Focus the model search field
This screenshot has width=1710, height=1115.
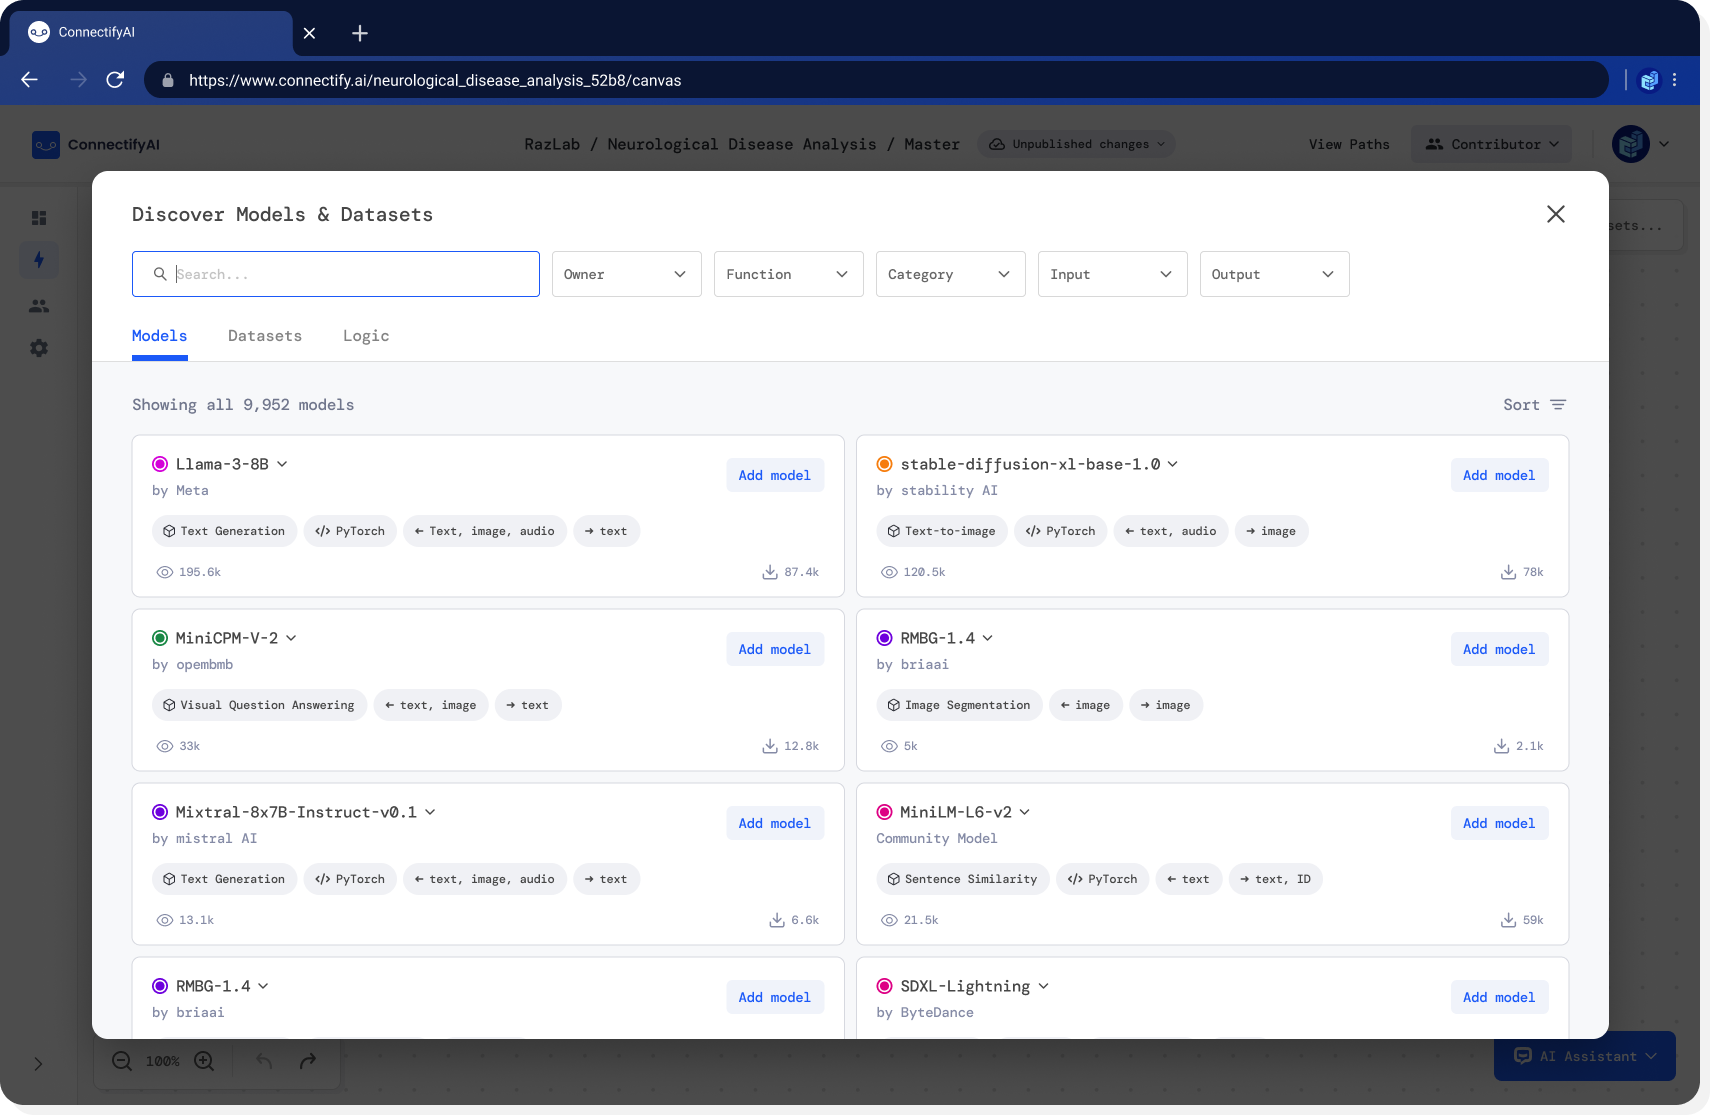(336, 274)
